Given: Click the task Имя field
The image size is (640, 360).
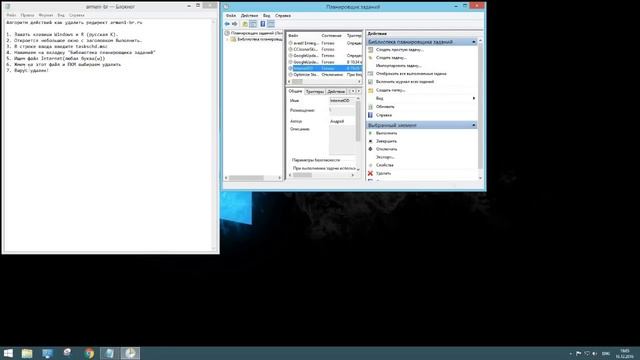Looking at the screenshot, I should coord(342,100).
